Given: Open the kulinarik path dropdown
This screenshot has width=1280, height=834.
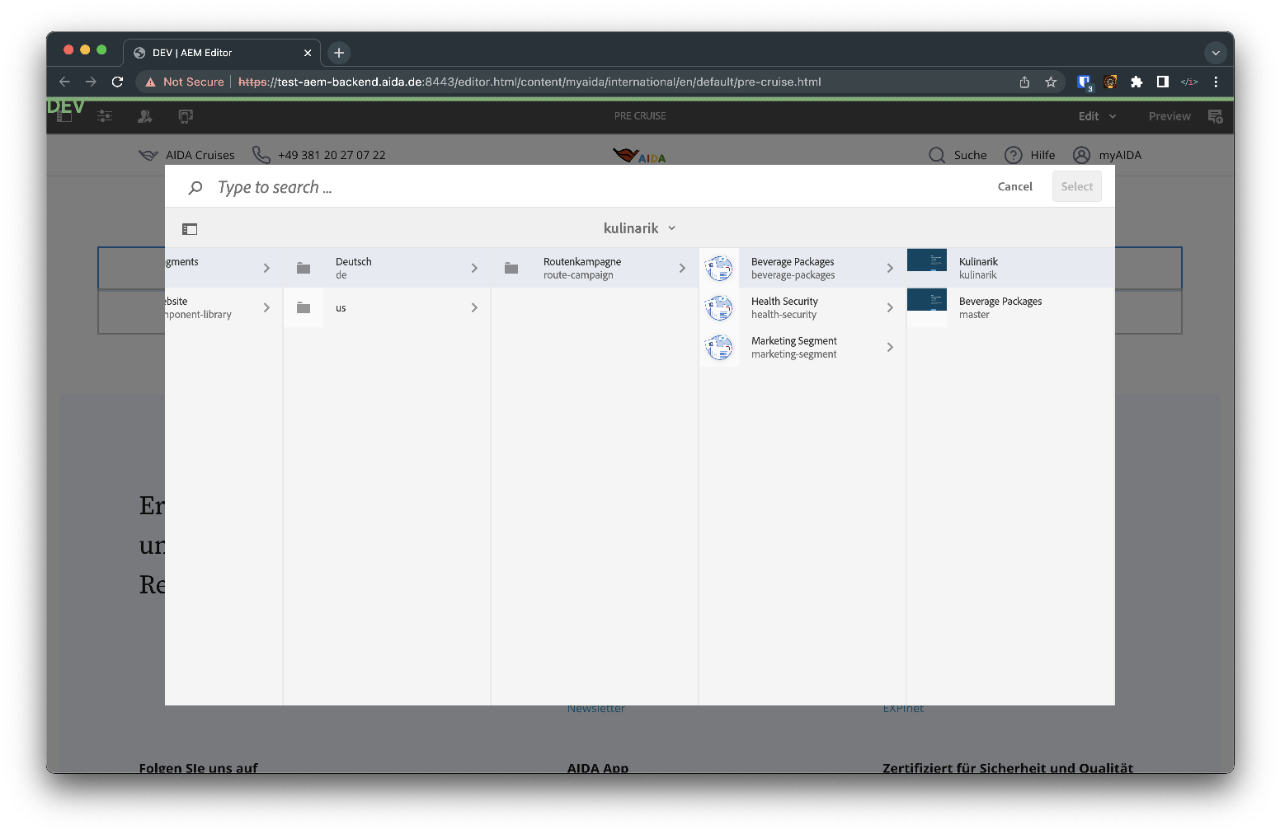Looking at the screenshot, I should pyautogui.click(x=640, y=228).
